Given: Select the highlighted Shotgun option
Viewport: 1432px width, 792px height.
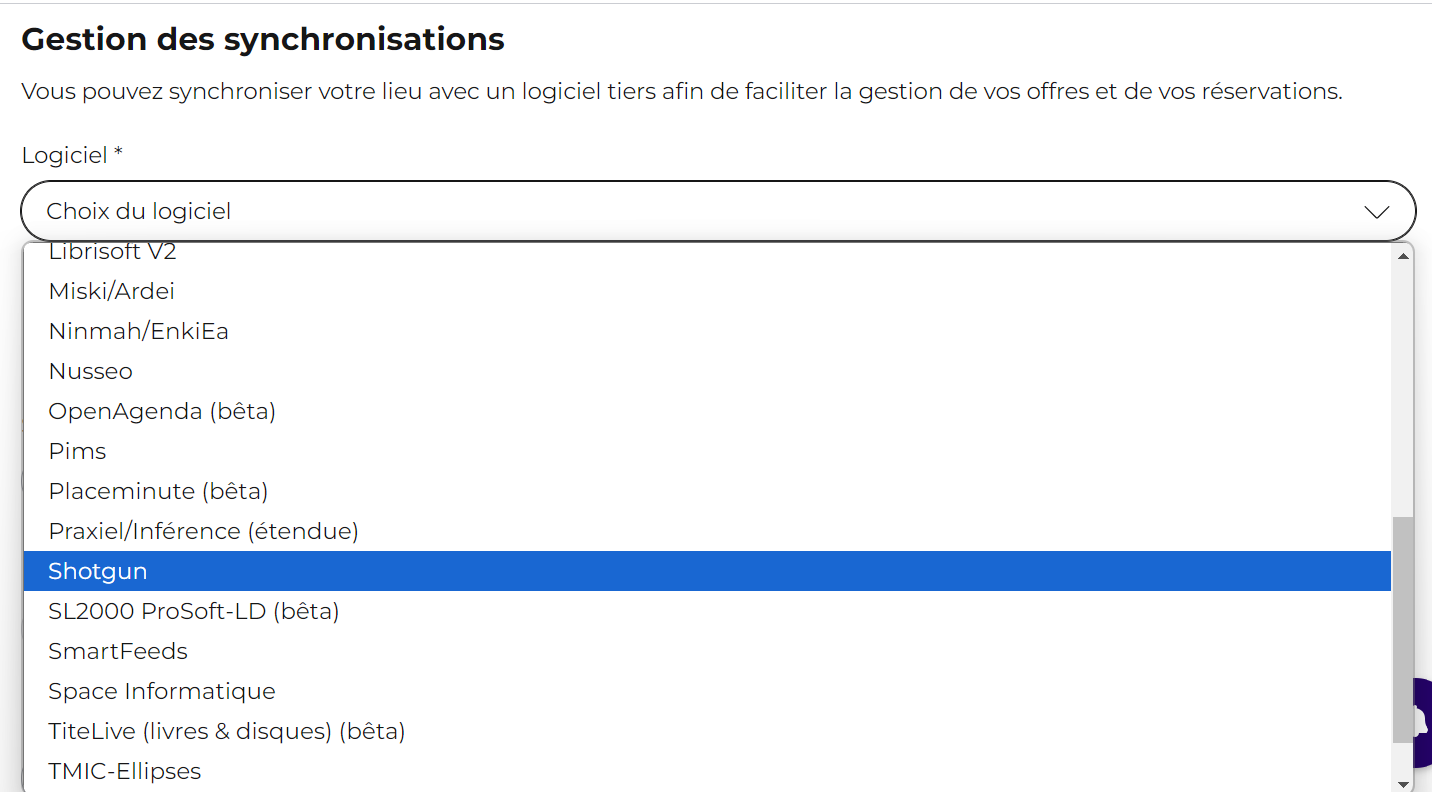Looking at the screenshot, I should point(707,571).
